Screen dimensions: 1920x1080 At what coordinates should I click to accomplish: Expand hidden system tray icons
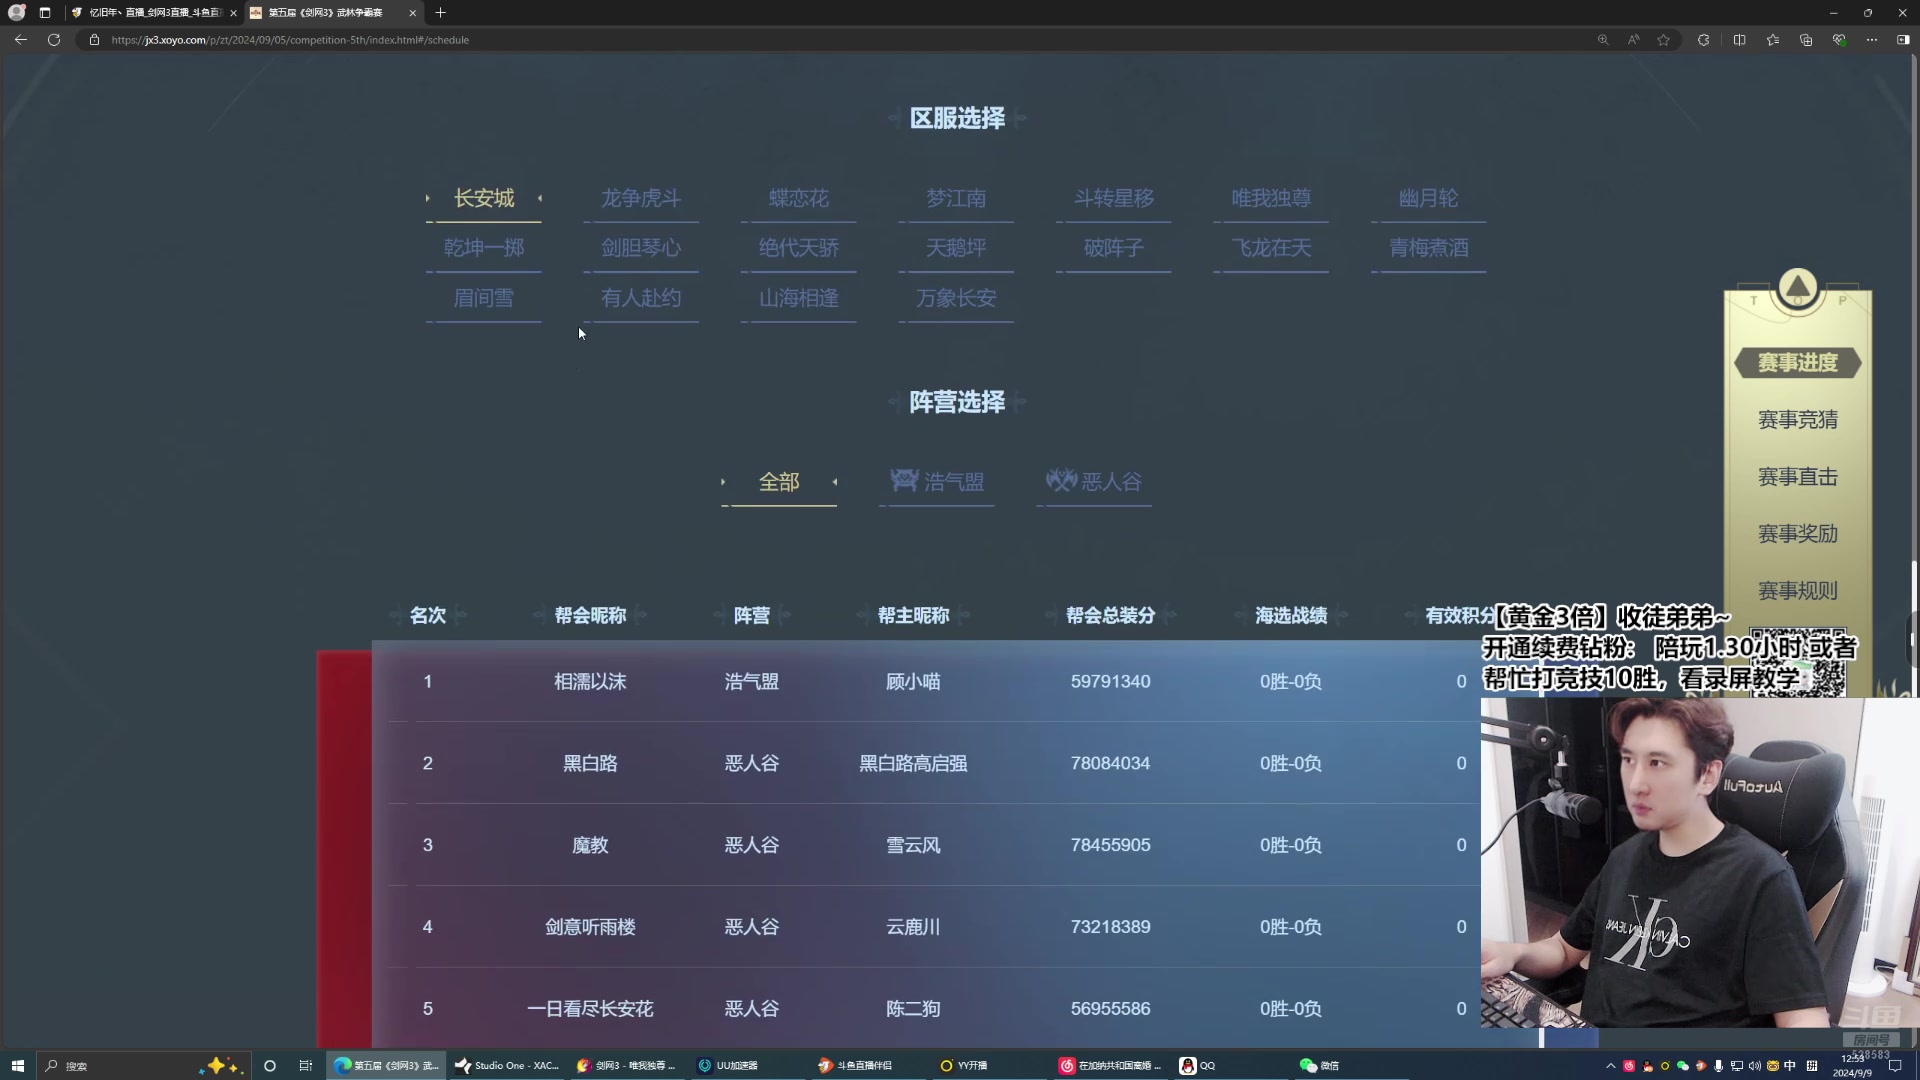1611,1065
